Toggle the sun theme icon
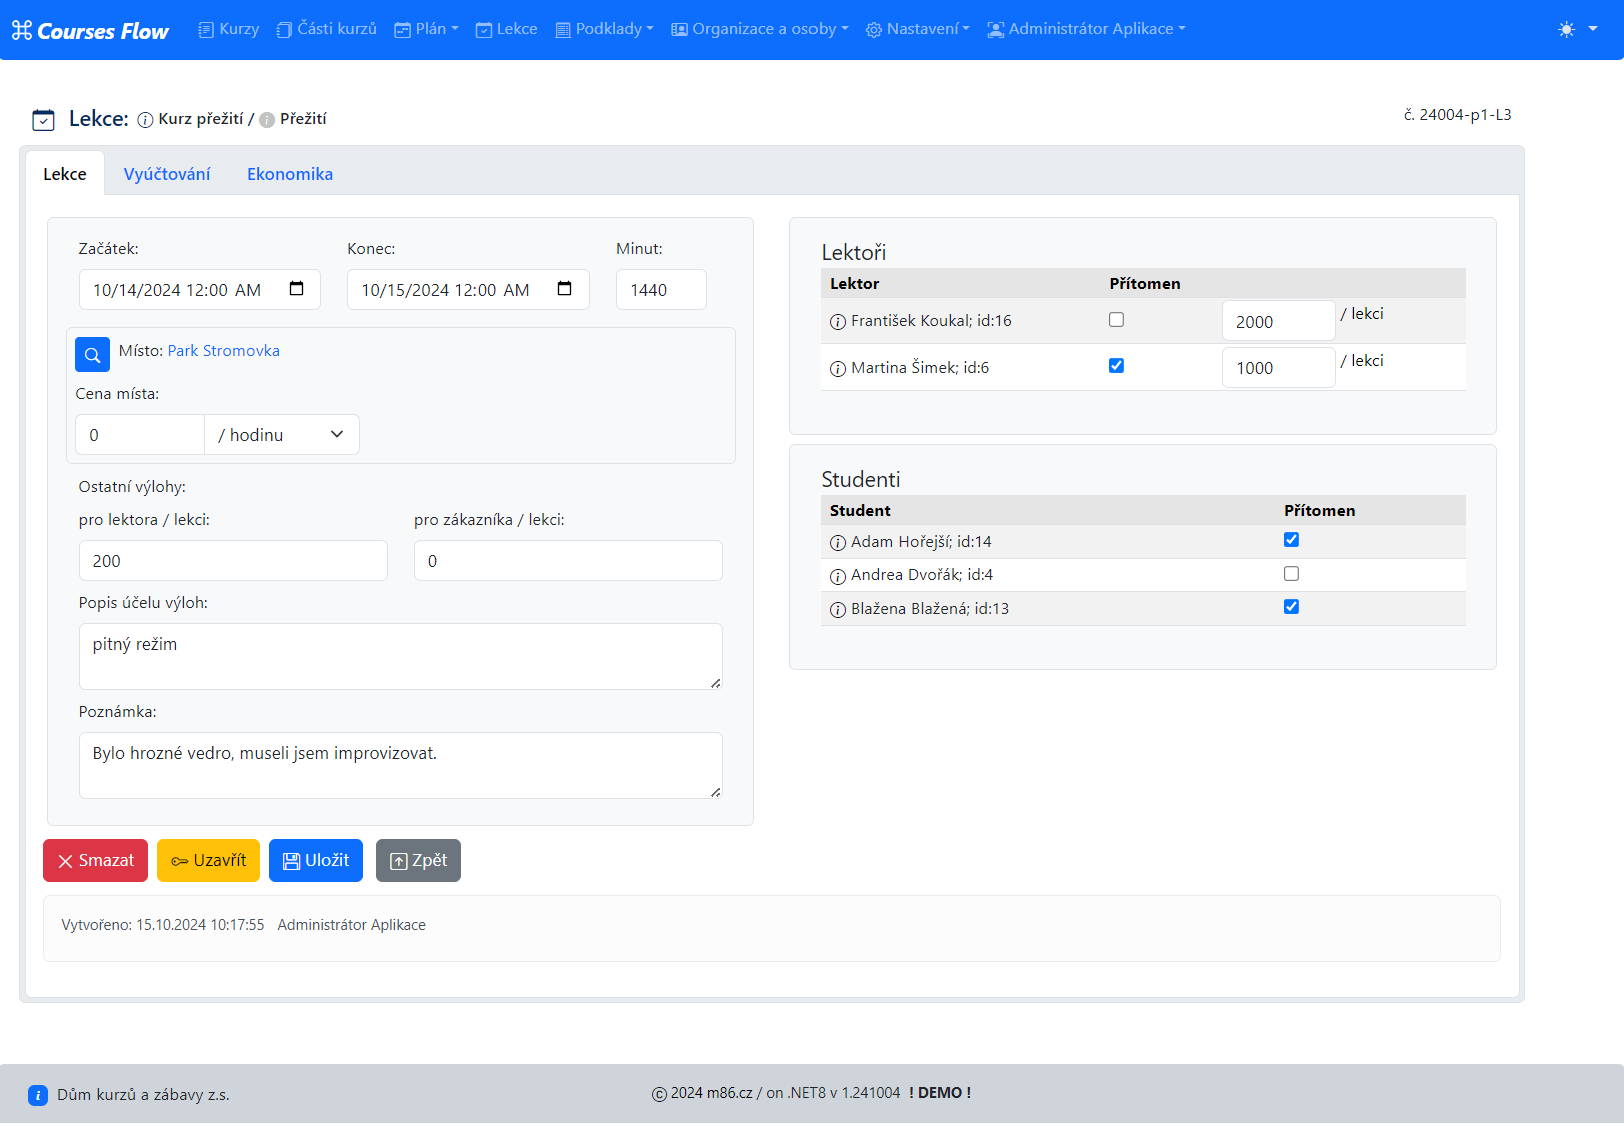 [x=1566, y=29]
